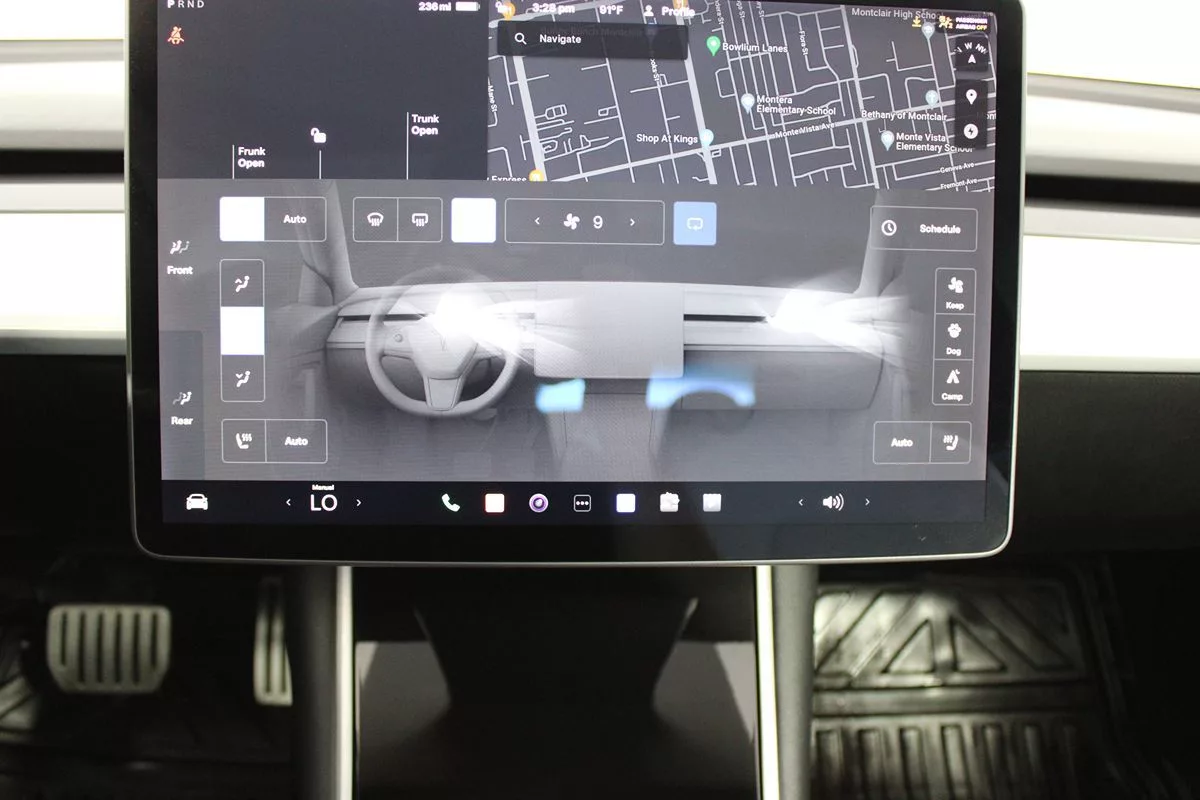Increase fan speed with right arrow
Viewport: 1200px width, 800px height.
pos(632,222)
